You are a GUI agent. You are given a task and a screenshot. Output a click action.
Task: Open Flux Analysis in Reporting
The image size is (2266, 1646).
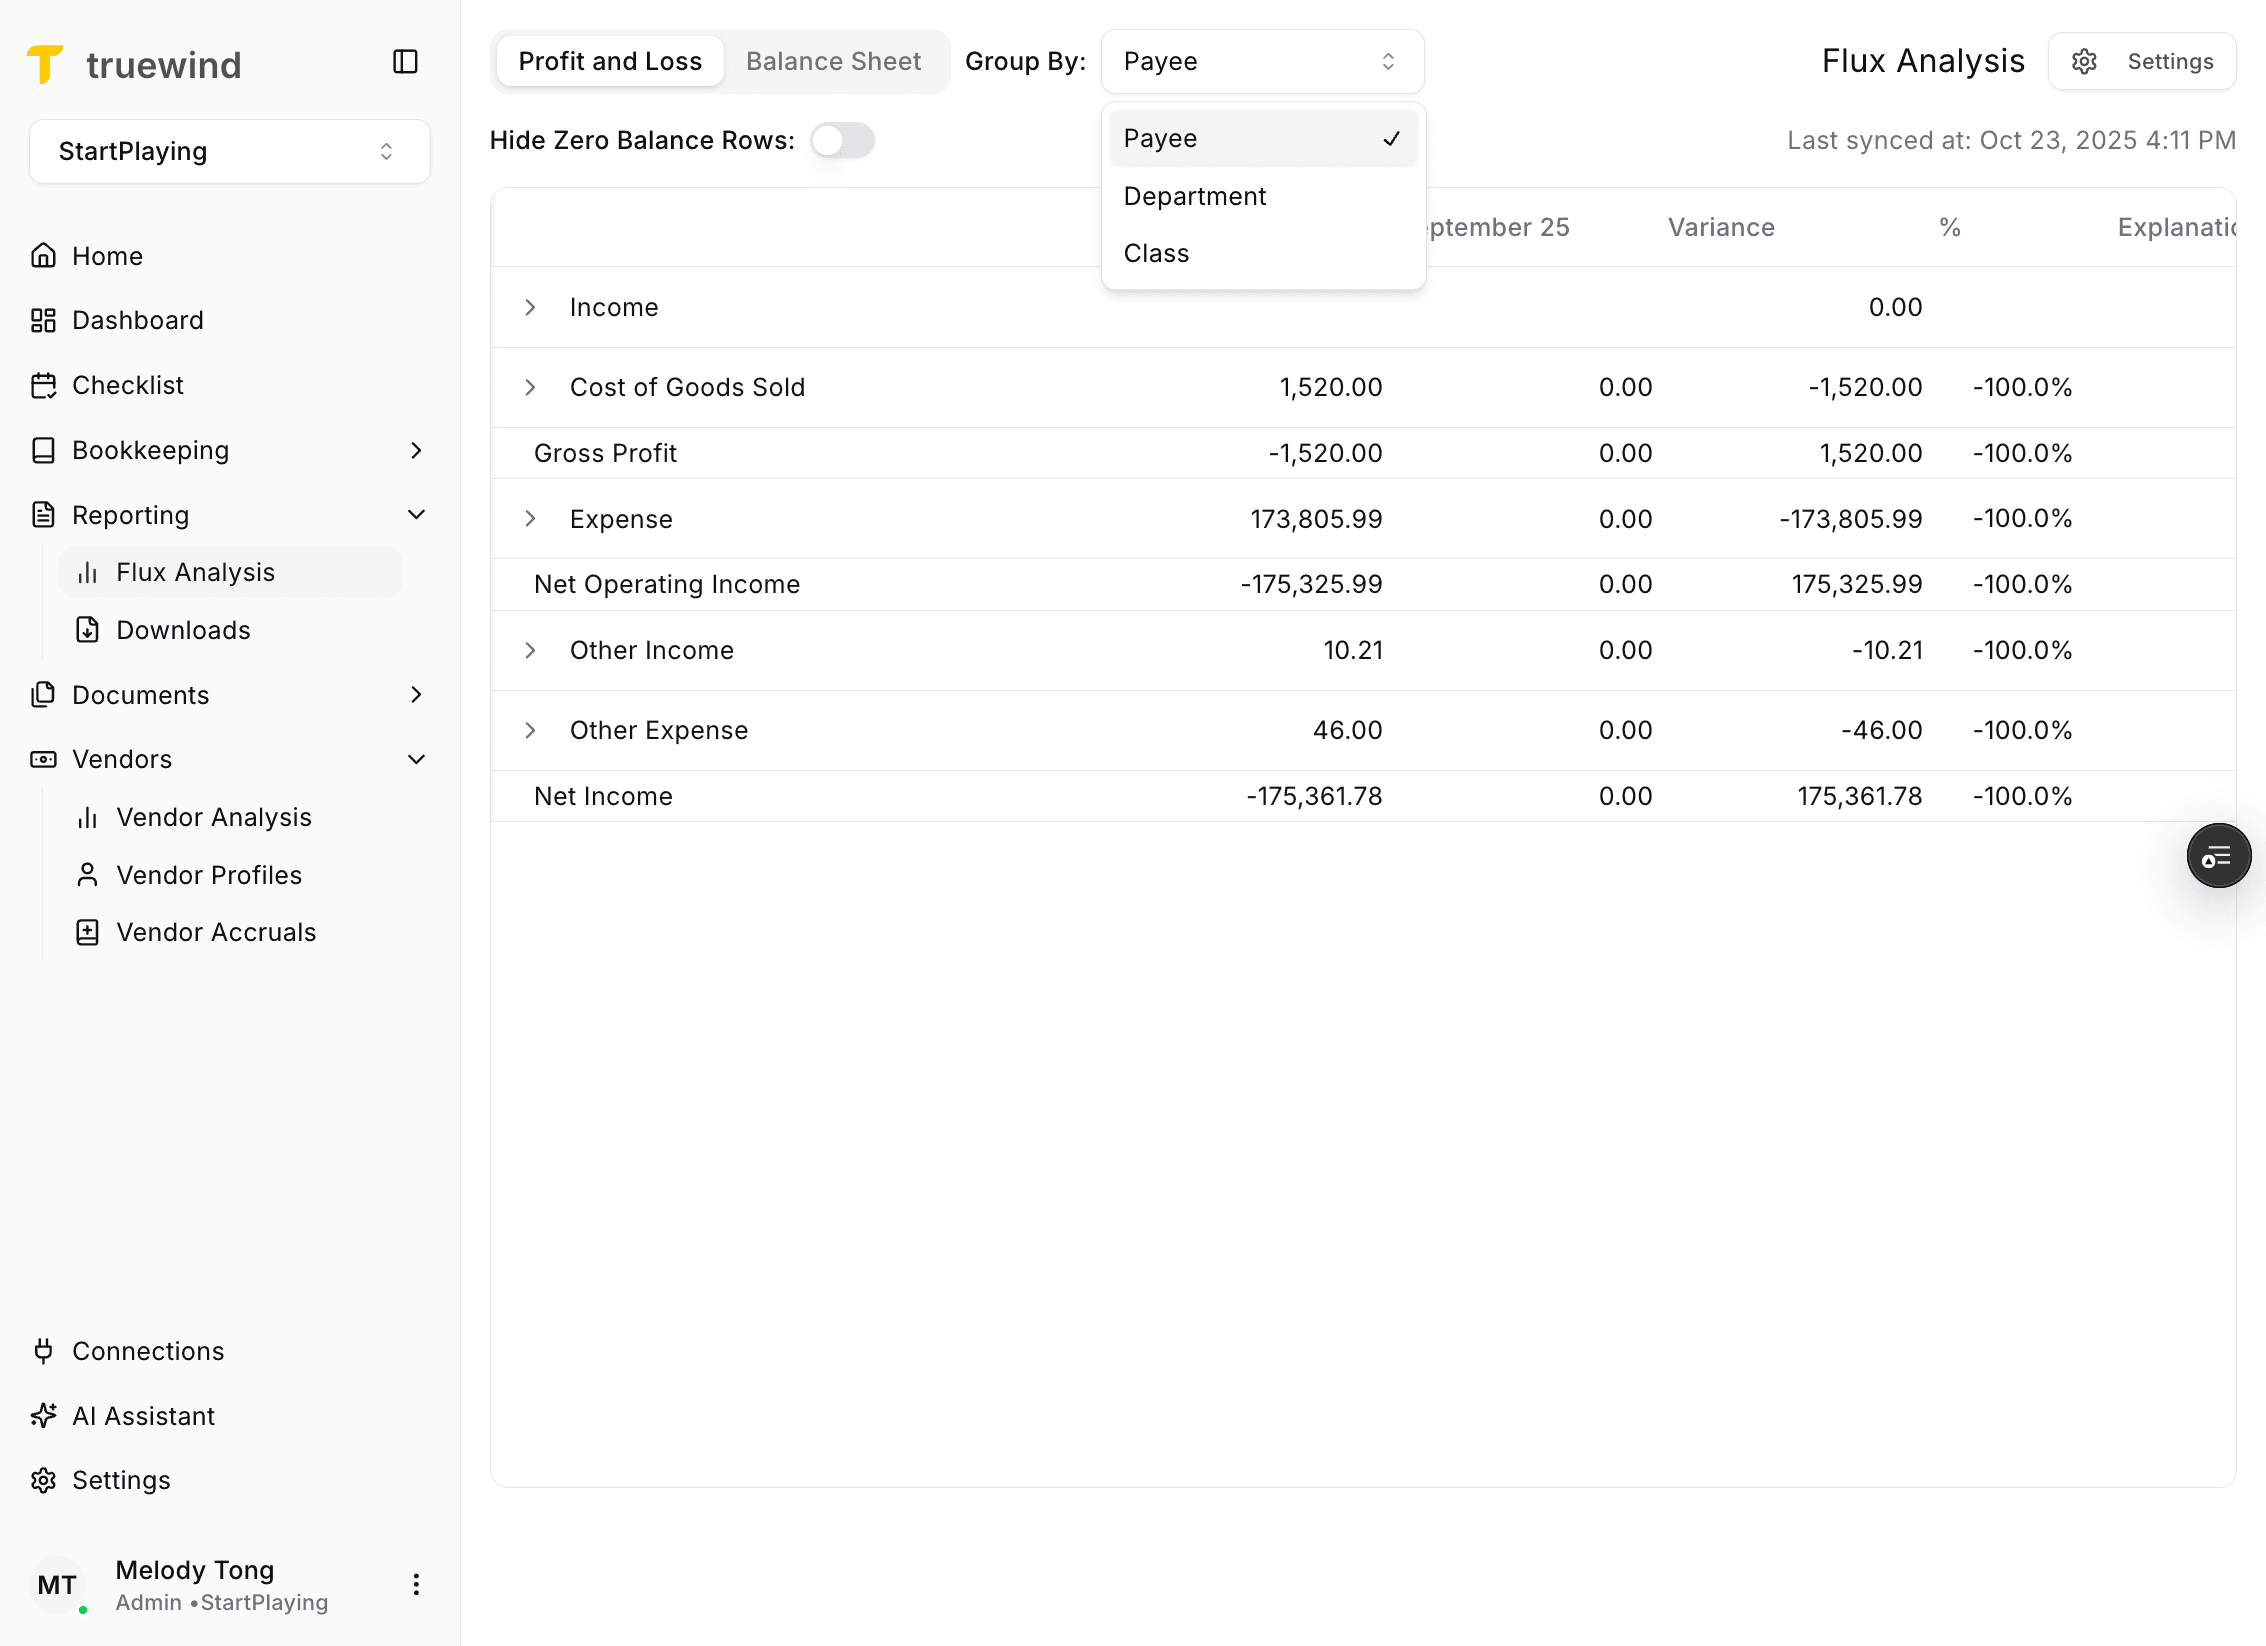[195, 571]
